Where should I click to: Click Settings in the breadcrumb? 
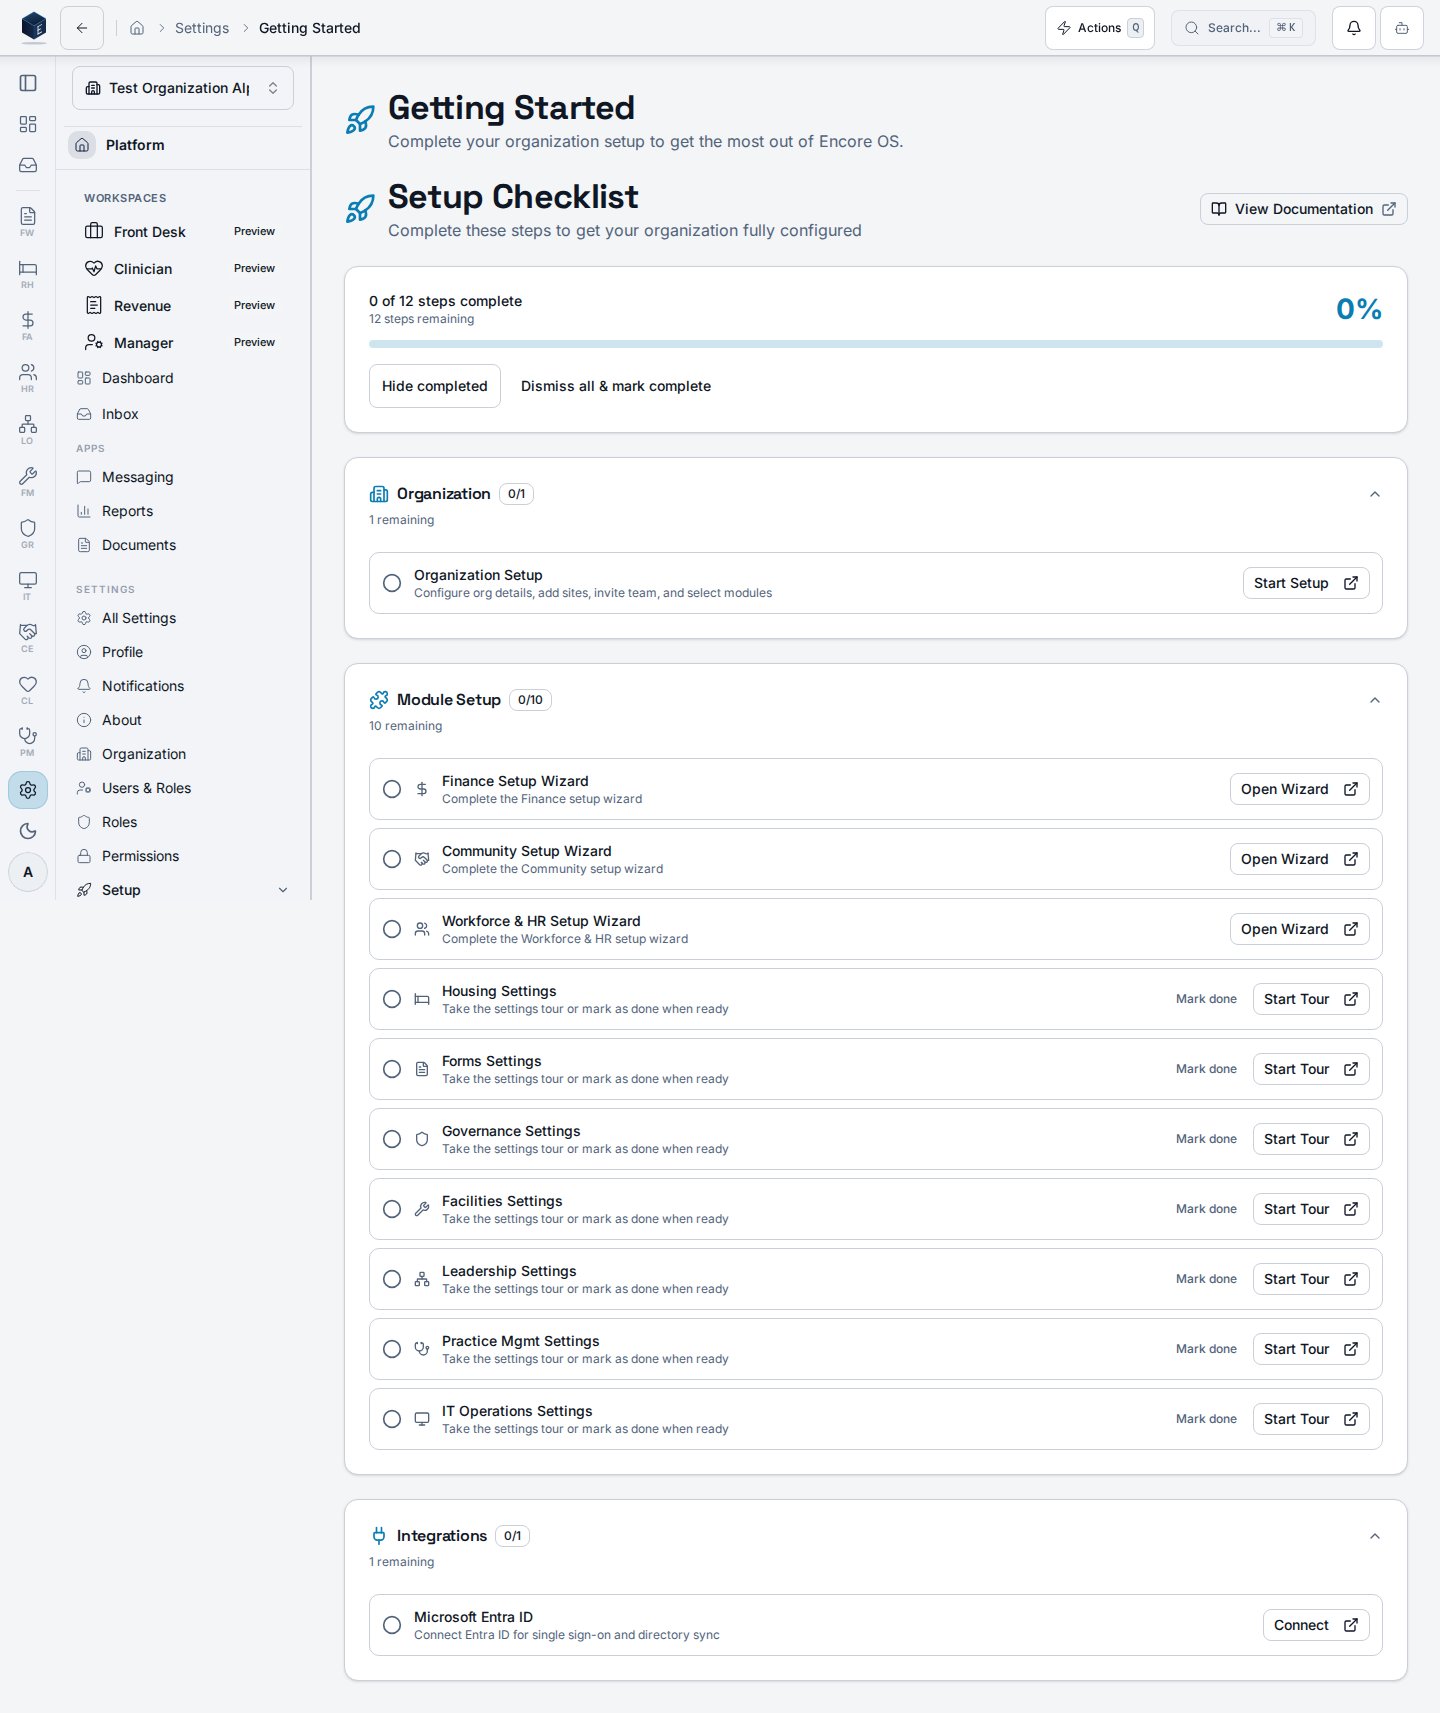tap(202, 28)
